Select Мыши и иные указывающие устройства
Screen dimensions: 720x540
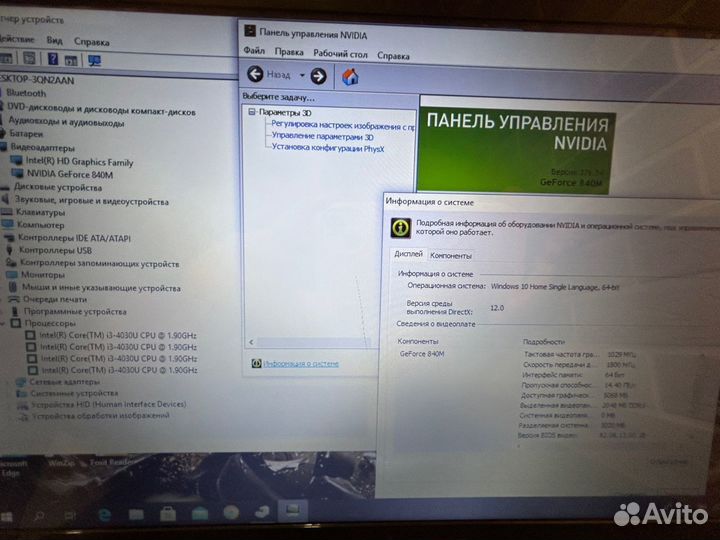click(101, 288)
